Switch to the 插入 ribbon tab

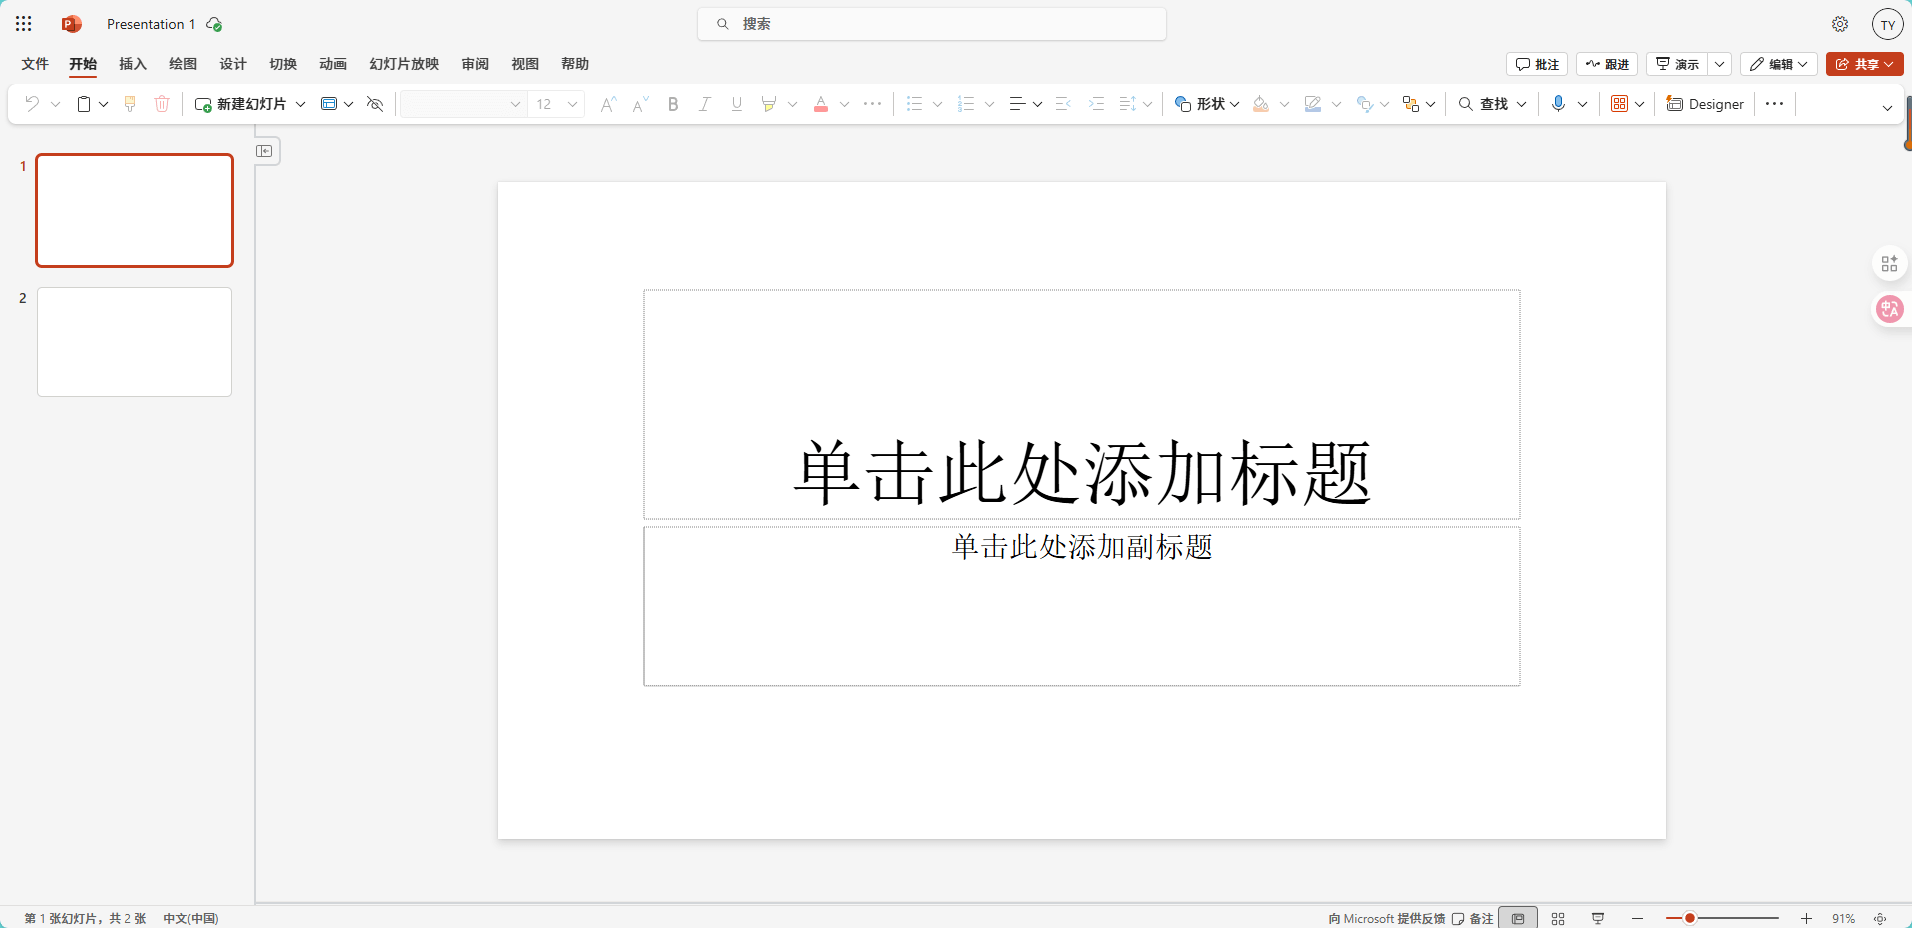pos(132,63)
